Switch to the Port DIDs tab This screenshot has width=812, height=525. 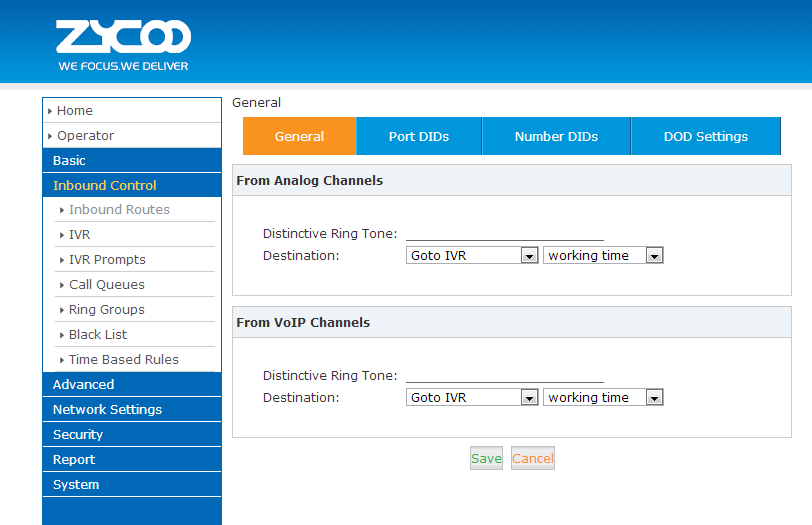pyautogui.click(x=419, y=137)
